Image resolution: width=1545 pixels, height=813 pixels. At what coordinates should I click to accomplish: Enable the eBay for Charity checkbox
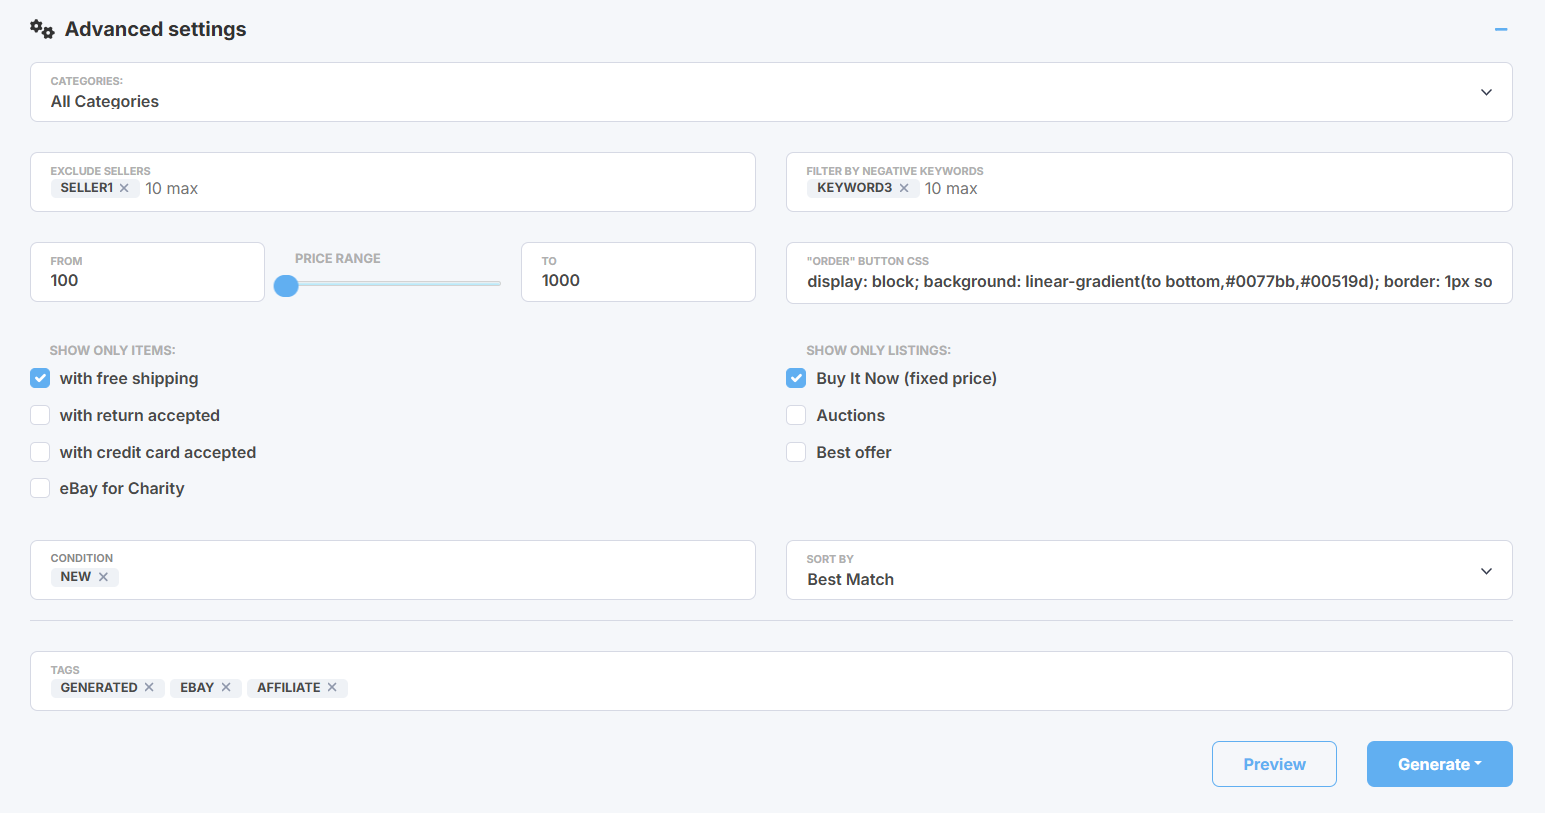pyautogui.click(x=40, y=488)
